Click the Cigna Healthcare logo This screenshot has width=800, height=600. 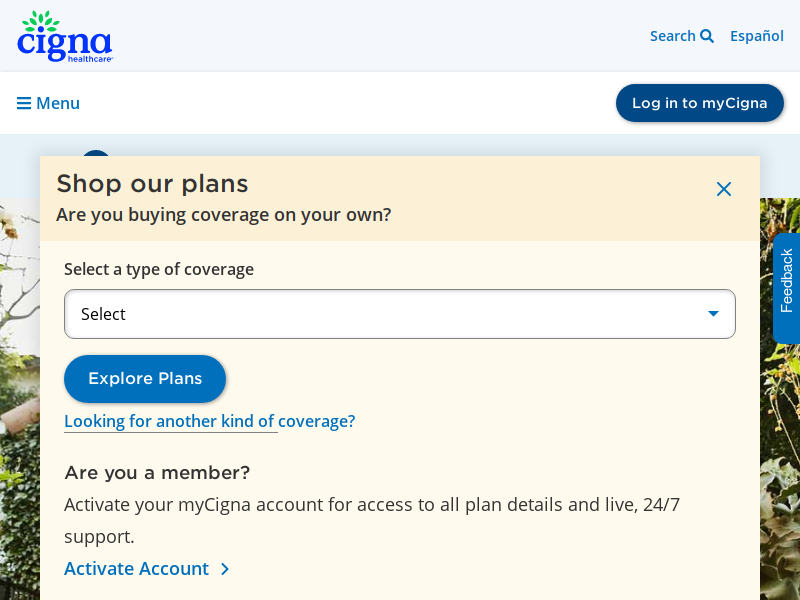tap(65, 36)
